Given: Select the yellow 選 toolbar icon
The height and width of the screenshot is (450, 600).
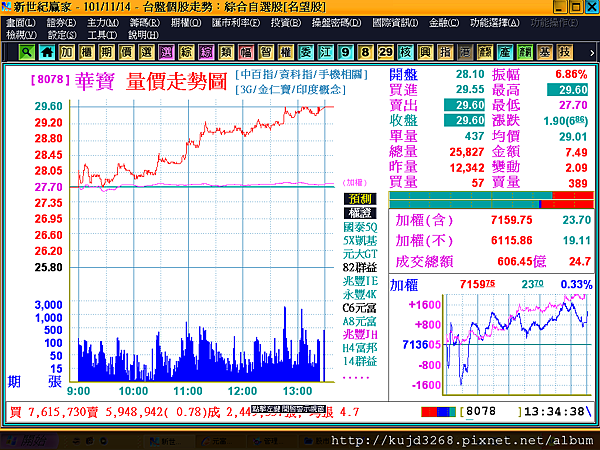Looking at the screenshot, I should tap(147, 52).
